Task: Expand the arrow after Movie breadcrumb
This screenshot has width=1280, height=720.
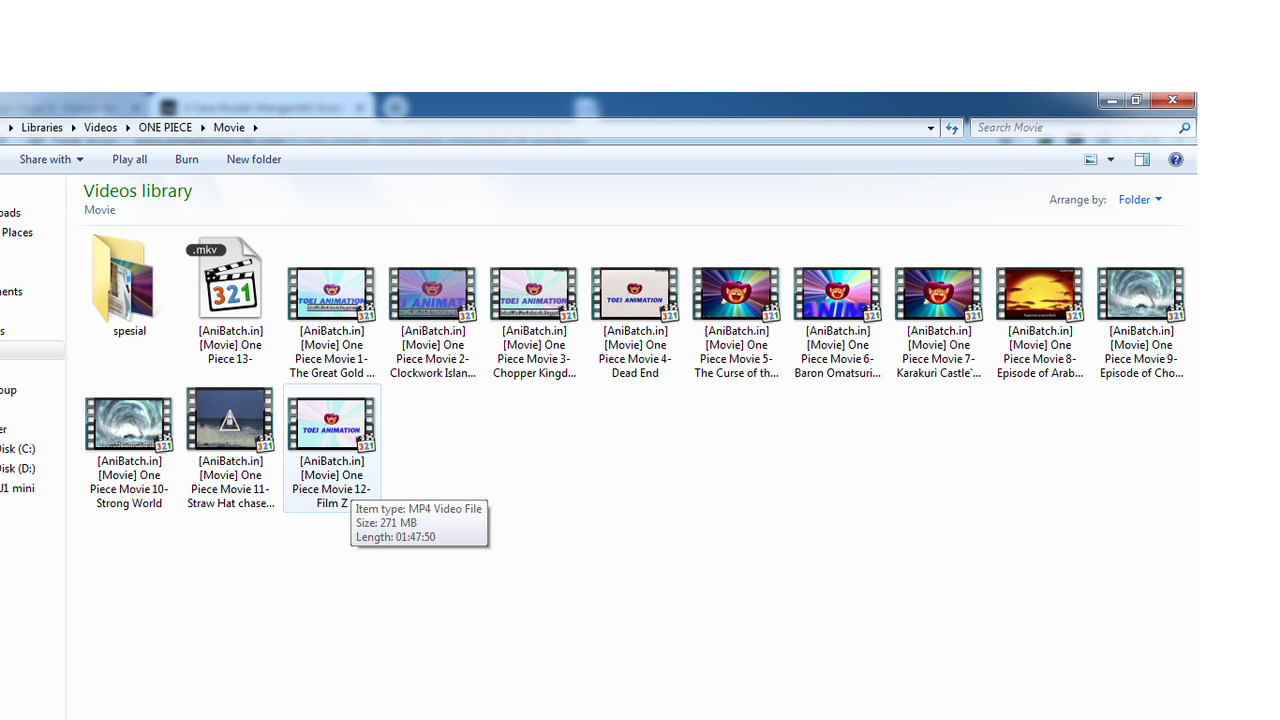Action: [255, 128]
